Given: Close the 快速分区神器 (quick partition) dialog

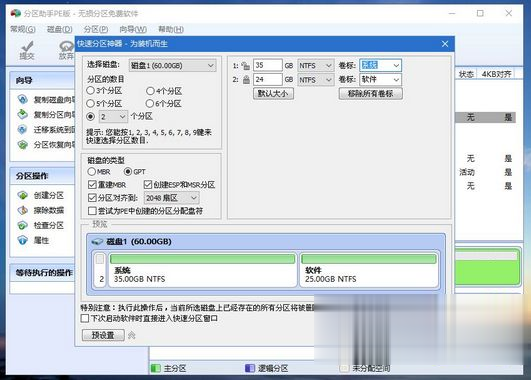Looking at the screenshot, I should point(445,44).
